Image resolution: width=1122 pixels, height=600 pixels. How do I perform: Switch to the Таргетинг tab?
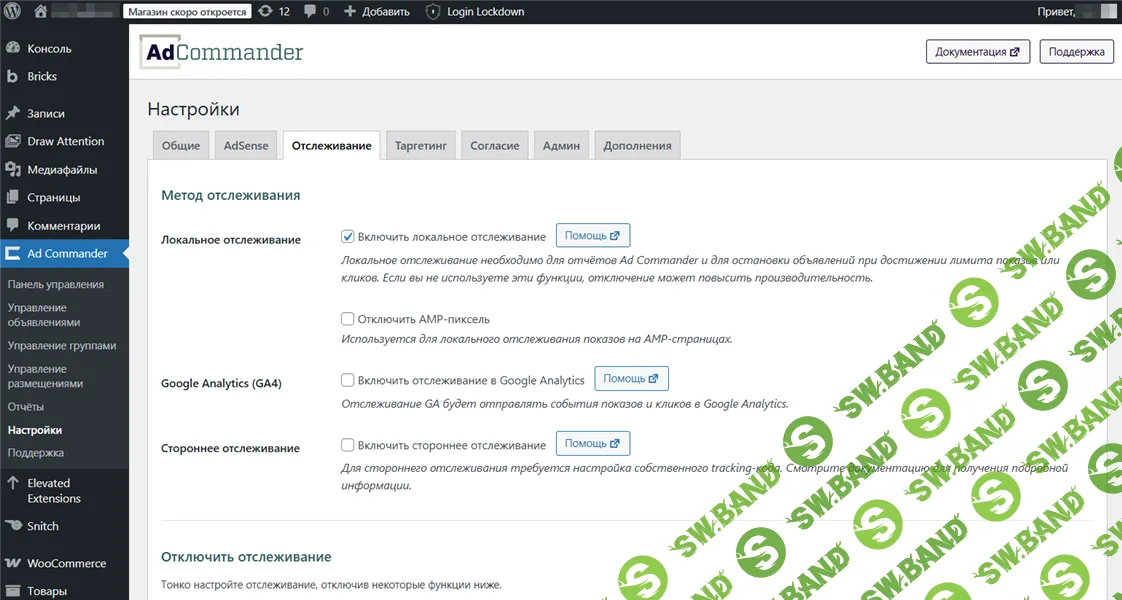[x=425, y=146]
